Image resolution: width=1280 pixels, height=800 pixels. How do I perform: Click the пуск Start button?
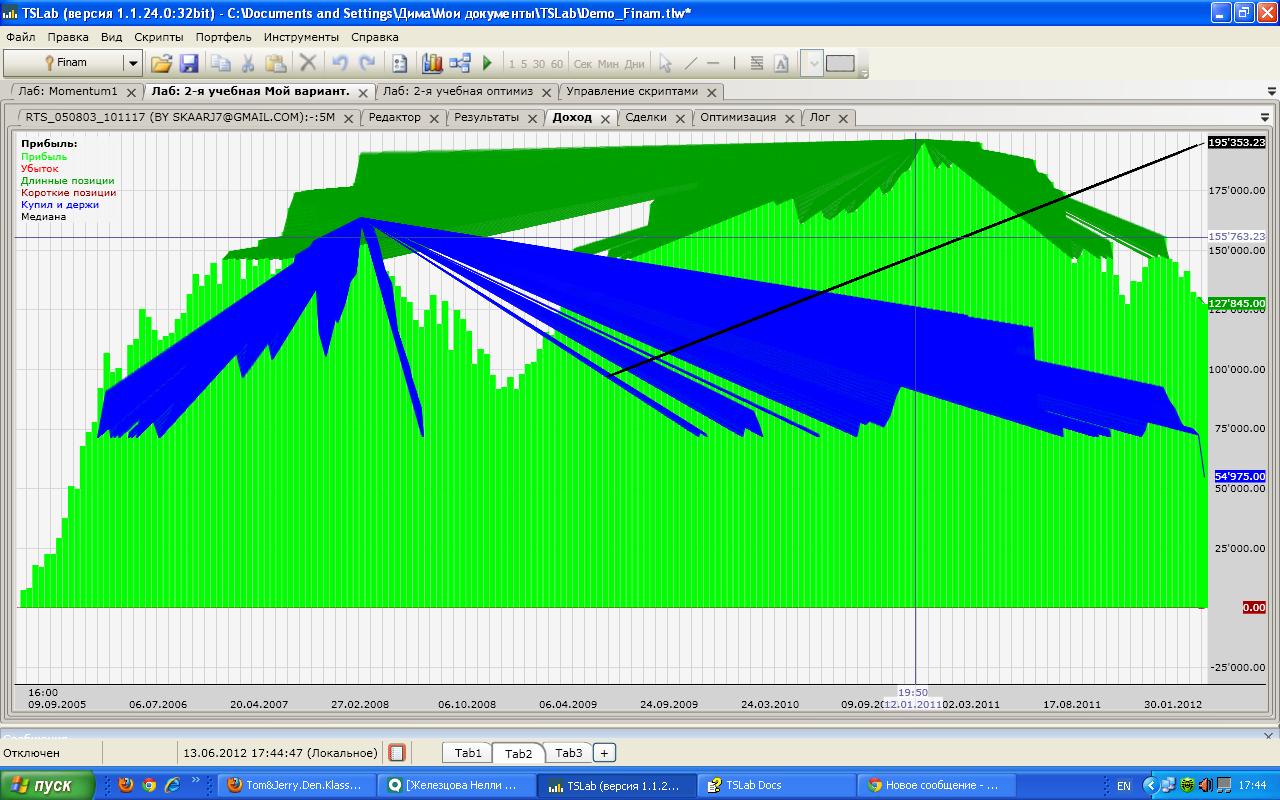pyautogui.click(x=48, y=785)
